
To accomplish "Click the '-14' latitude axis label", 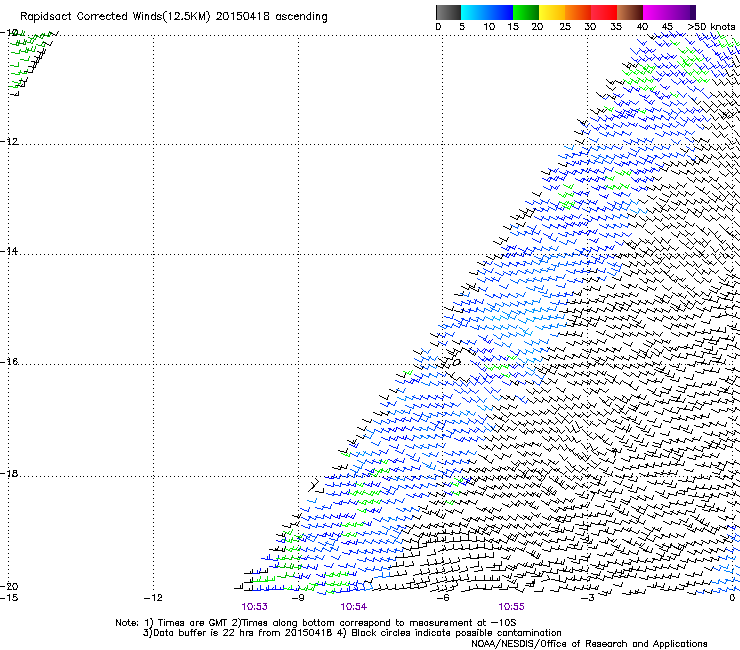I will pyautogui.click(x=9, y=251).
